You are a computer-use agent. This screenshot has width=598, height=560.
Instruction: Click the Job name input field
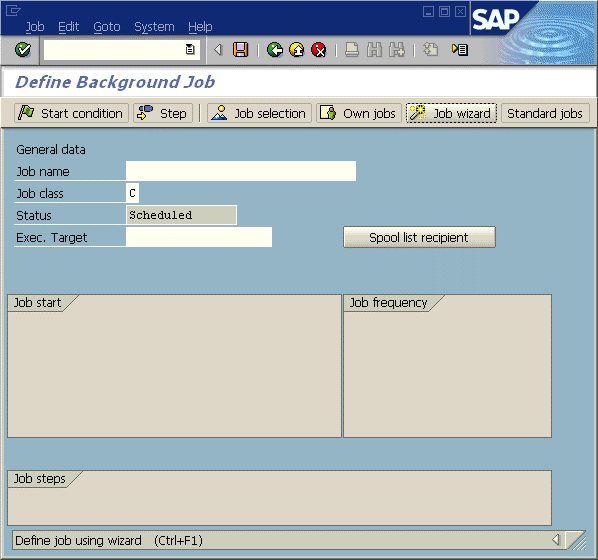pyautogui.click(x=241, y=171)
